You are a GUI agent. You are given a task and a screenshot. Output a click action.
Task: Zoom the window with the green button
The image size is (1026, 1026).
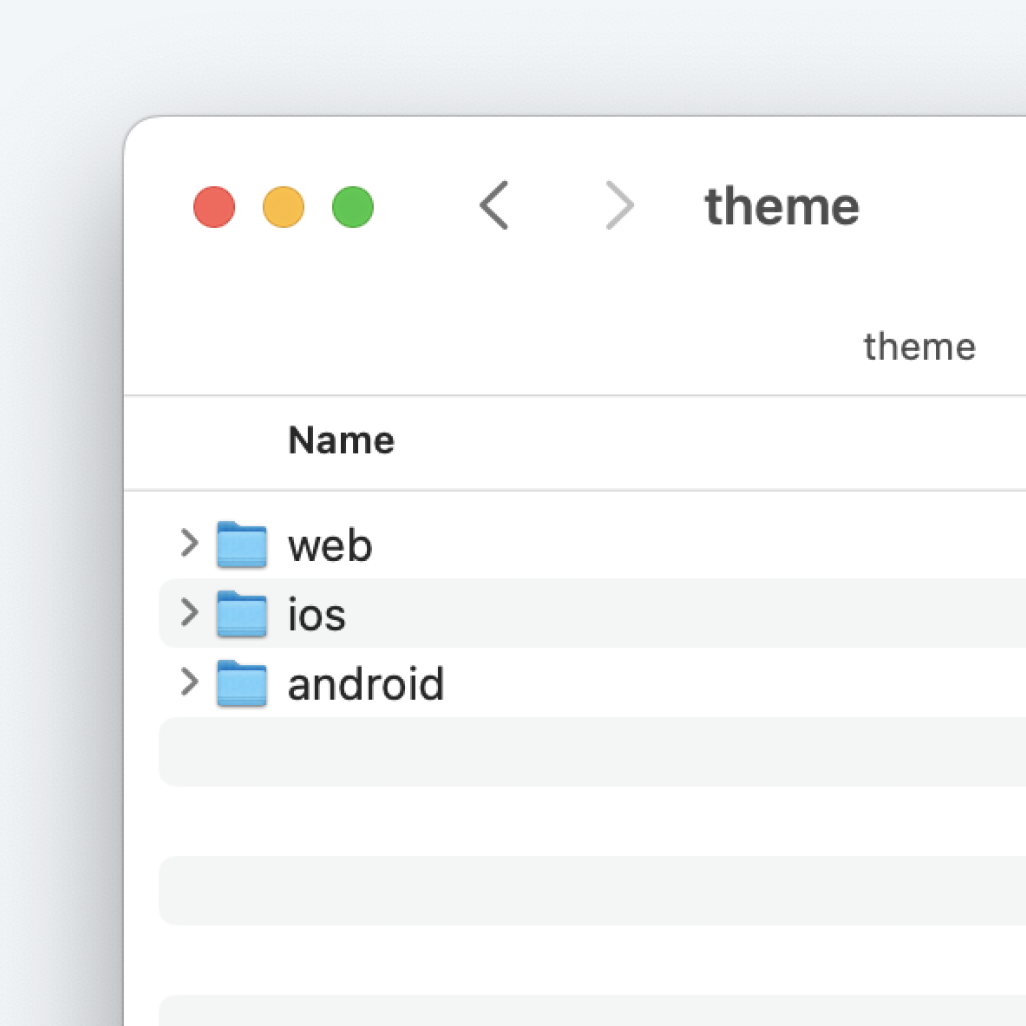[x=353, y=208]
